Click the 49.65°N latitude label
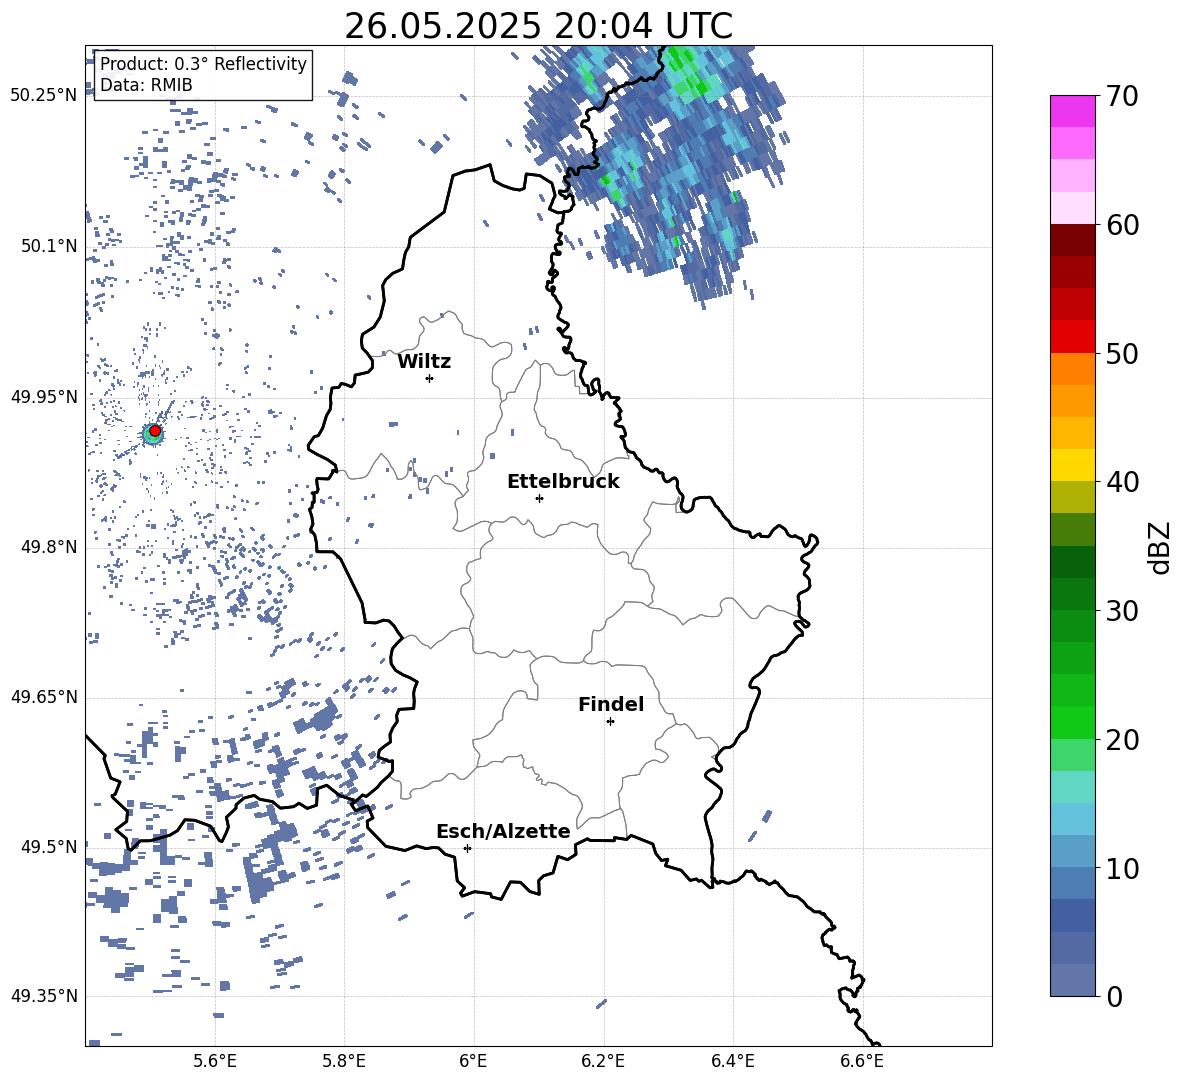The height and width of the screenshot is (1081, 1184). pos(44,696)
